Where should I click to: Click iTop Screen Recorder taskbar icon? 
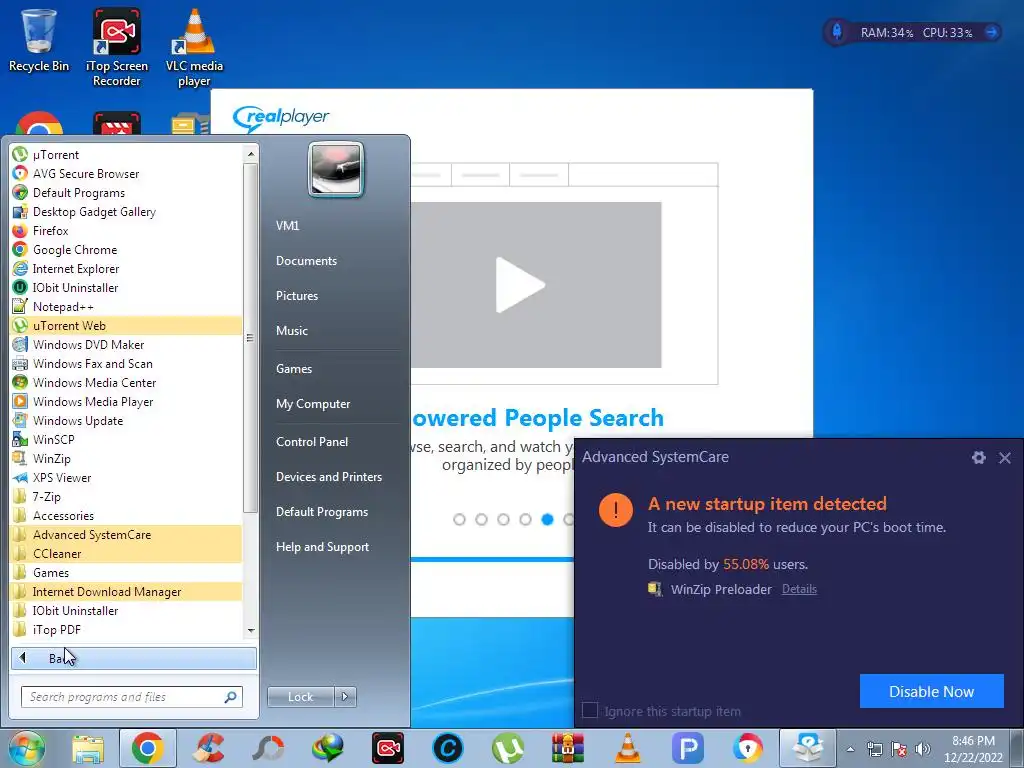pos(388,748)
